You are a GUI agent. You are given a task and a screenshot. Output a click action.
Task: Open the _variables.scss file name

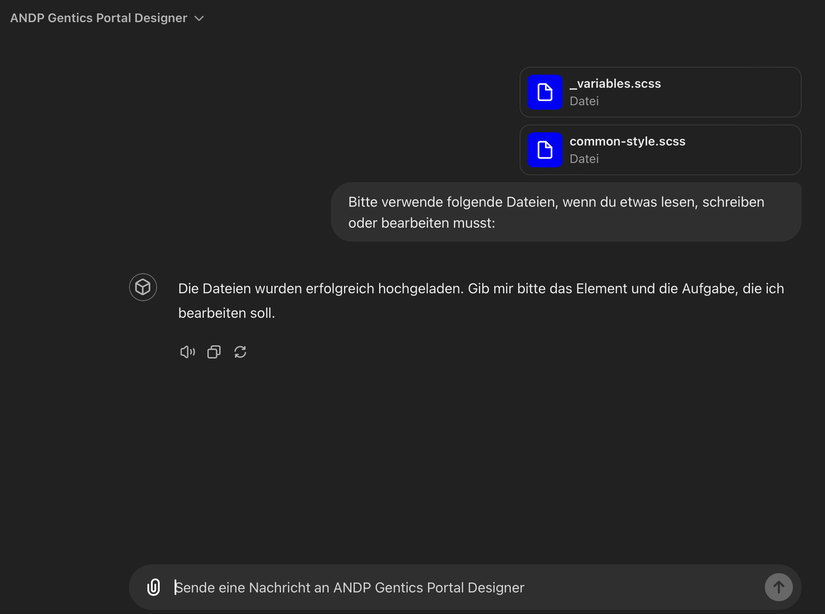click(x=615, y=84)
